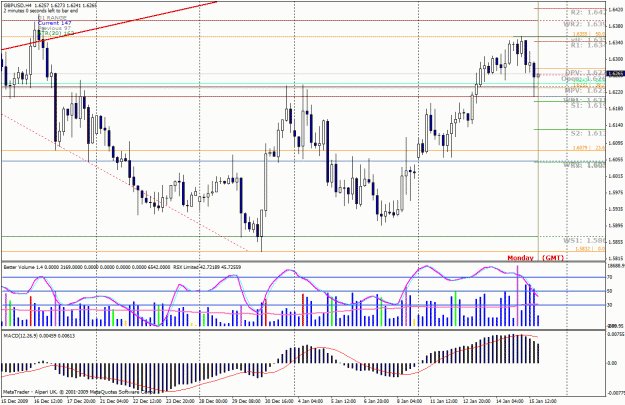Image resolution: width=625 pixels, height=405 pixels.
Task: Click the '2 minutes 0 seconds left to bar end' label
Action: coord(41,11)
